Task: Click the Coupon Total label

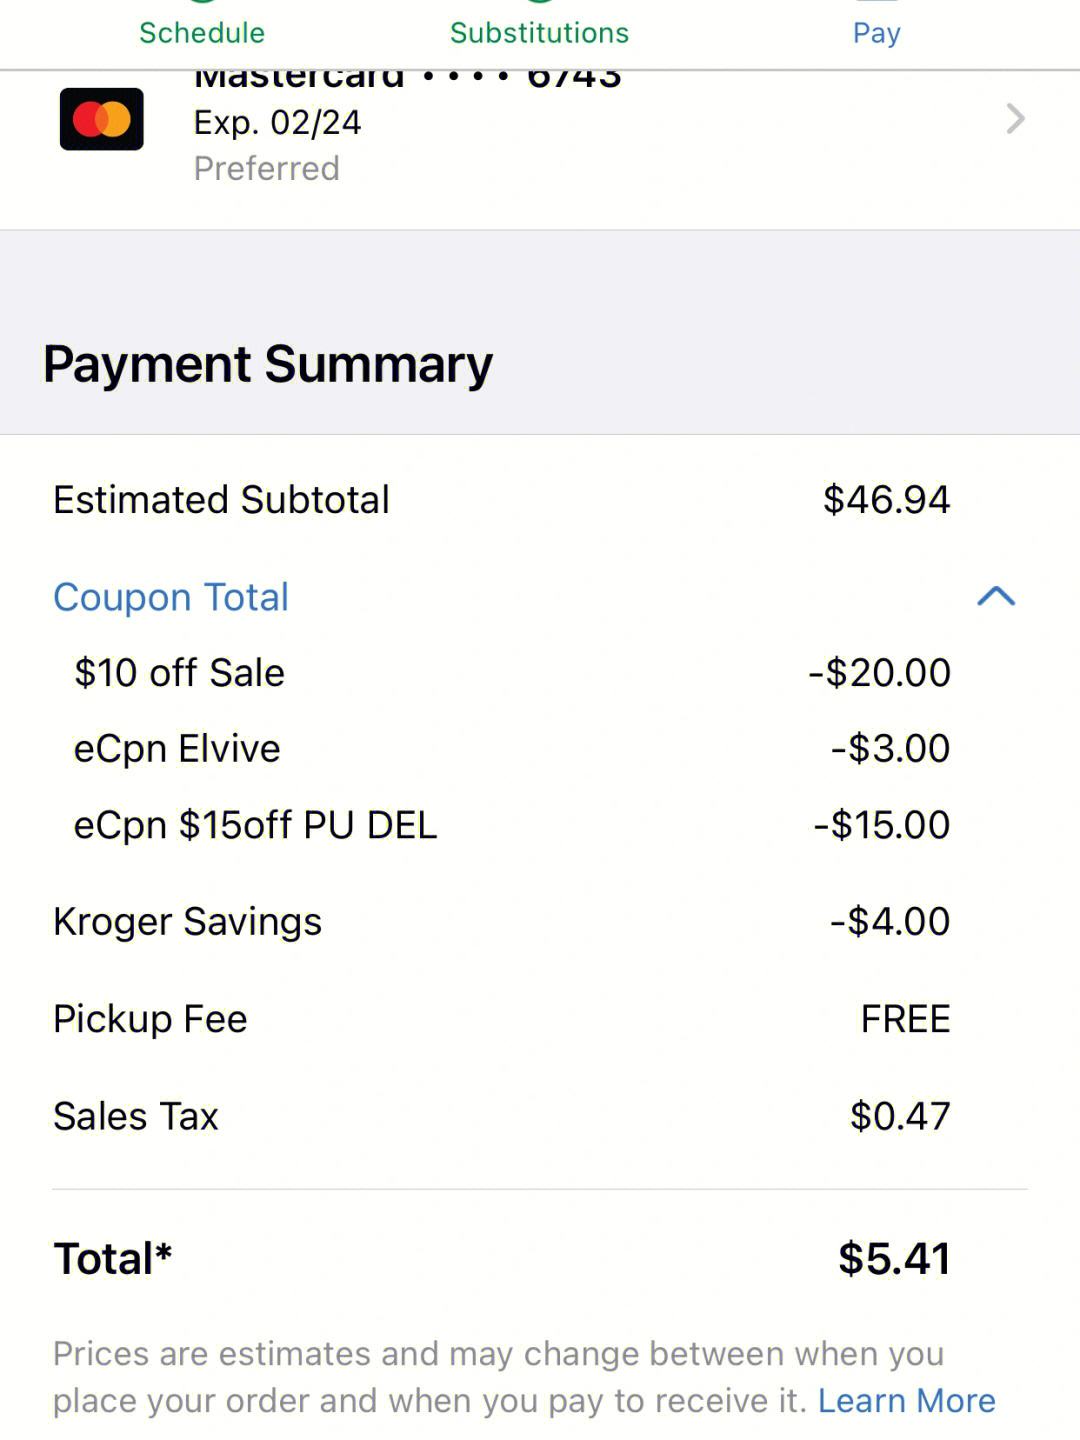Action: pyautogui.click(x=171, y=597)
